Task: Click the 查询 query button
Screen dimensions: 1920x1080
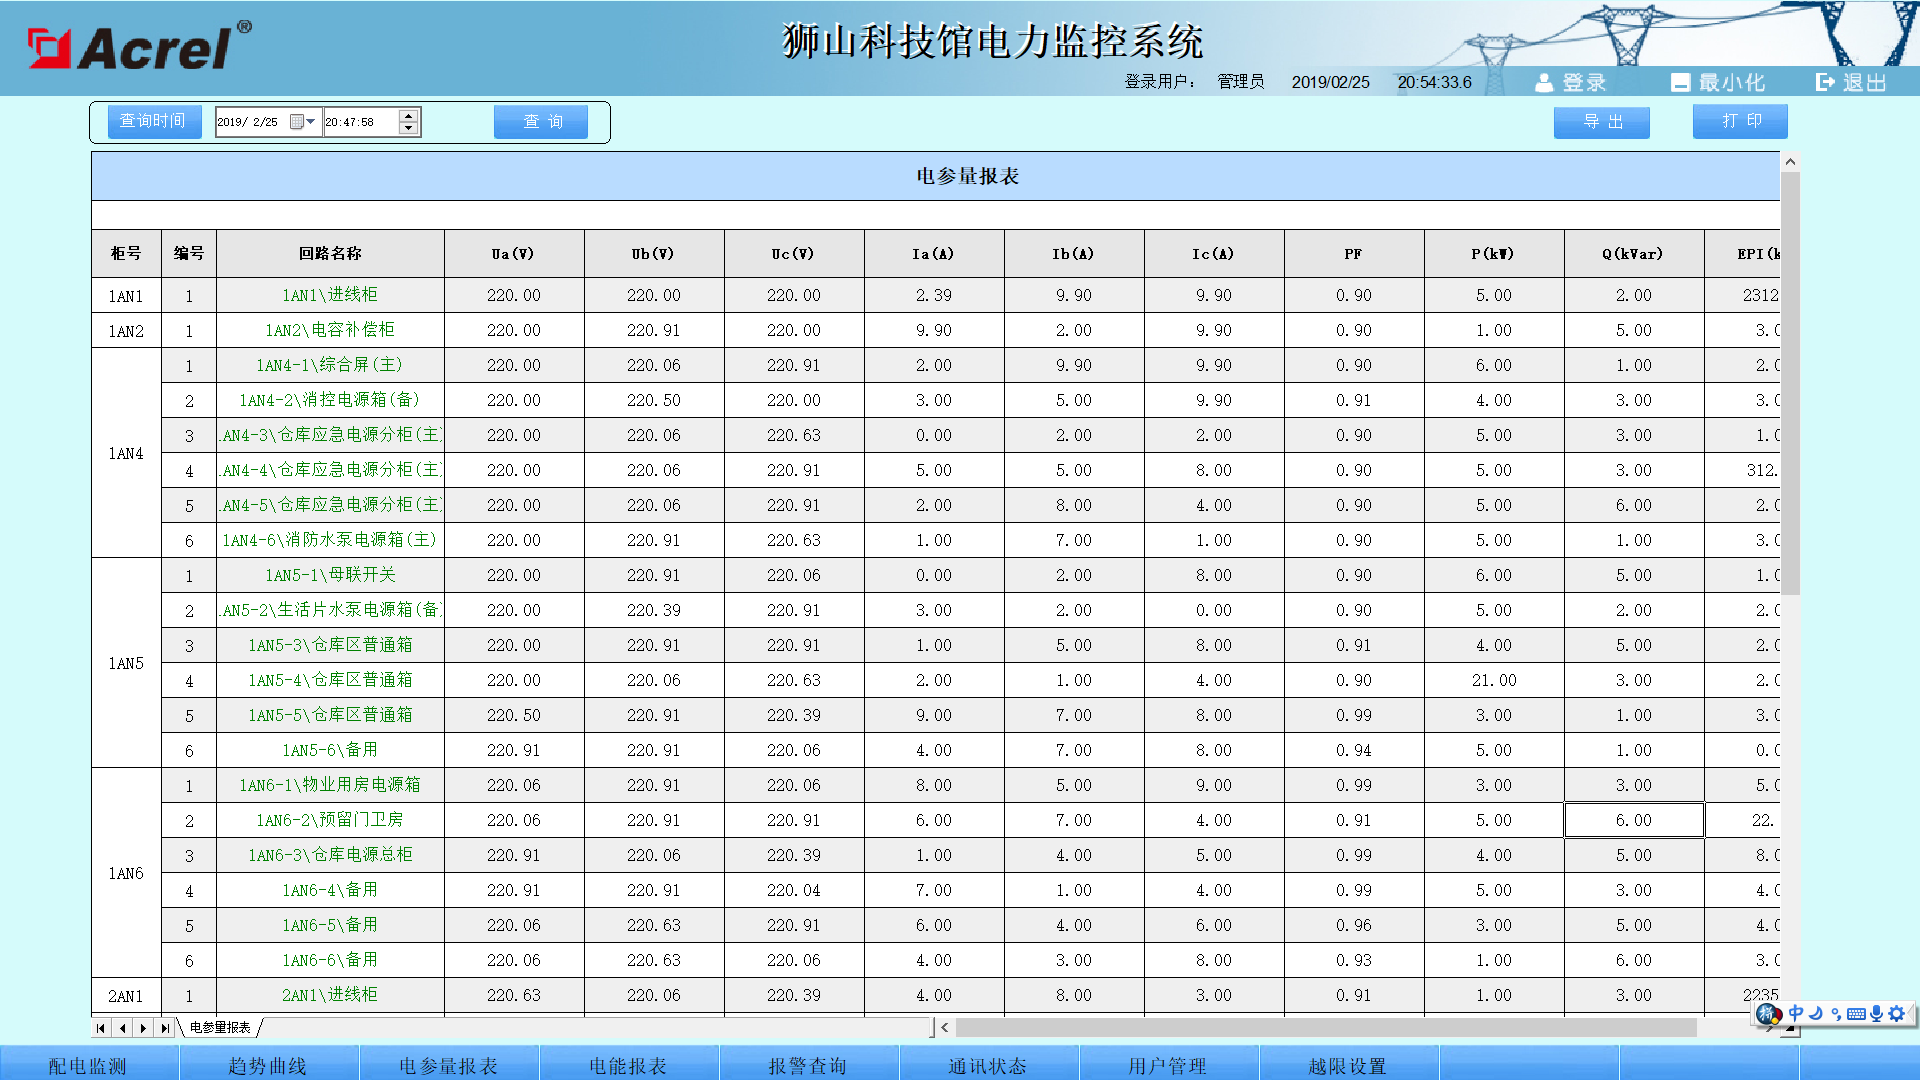Action: click(x=541, y=122)
